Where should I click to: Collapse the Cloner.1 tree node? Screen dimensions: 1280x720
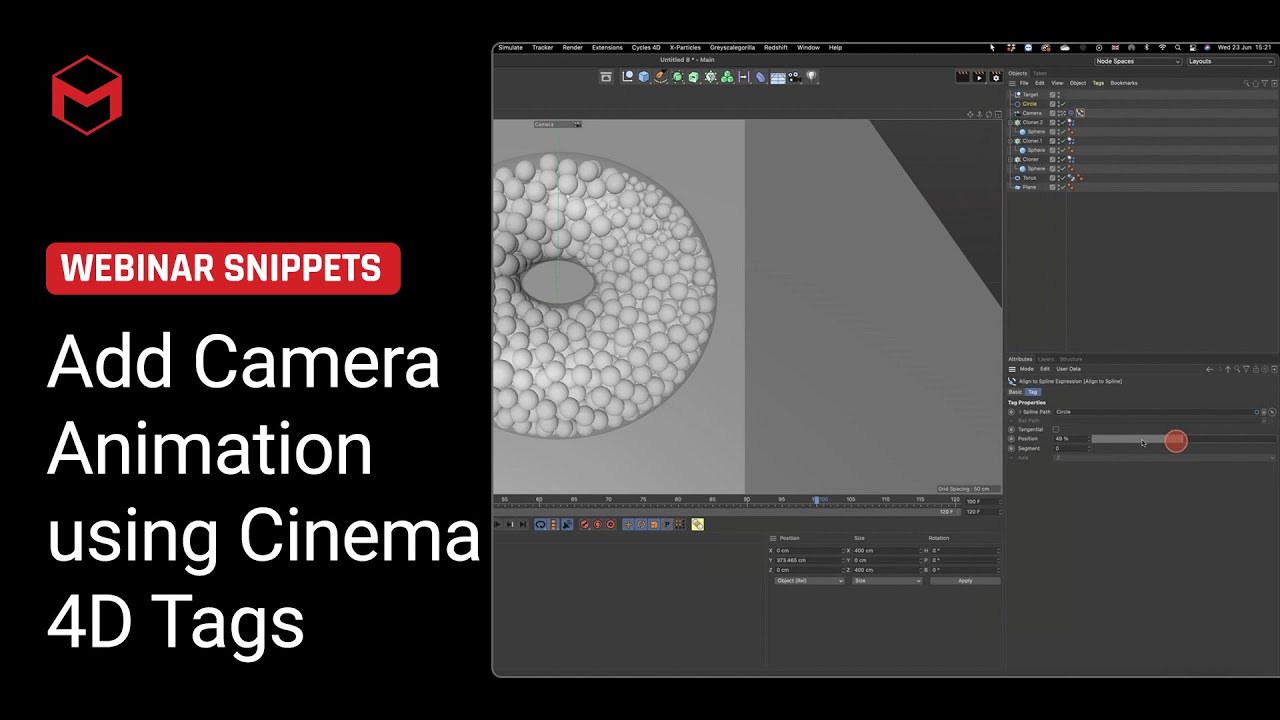click(1010, 141)
